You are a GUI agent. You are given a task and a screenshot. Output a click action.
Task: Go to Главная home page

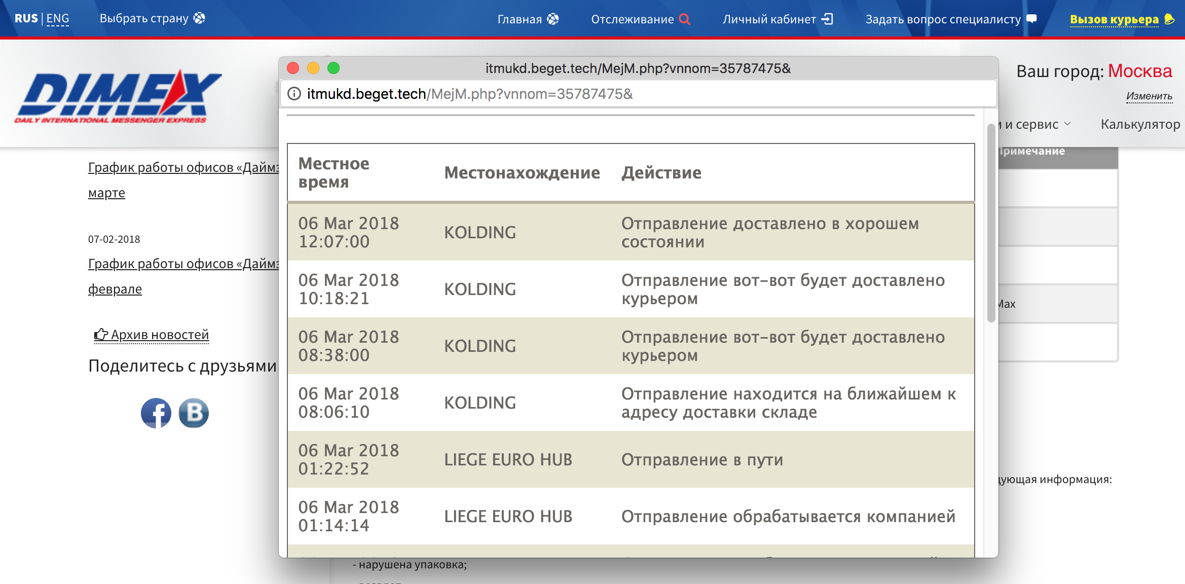click(528, 19)
